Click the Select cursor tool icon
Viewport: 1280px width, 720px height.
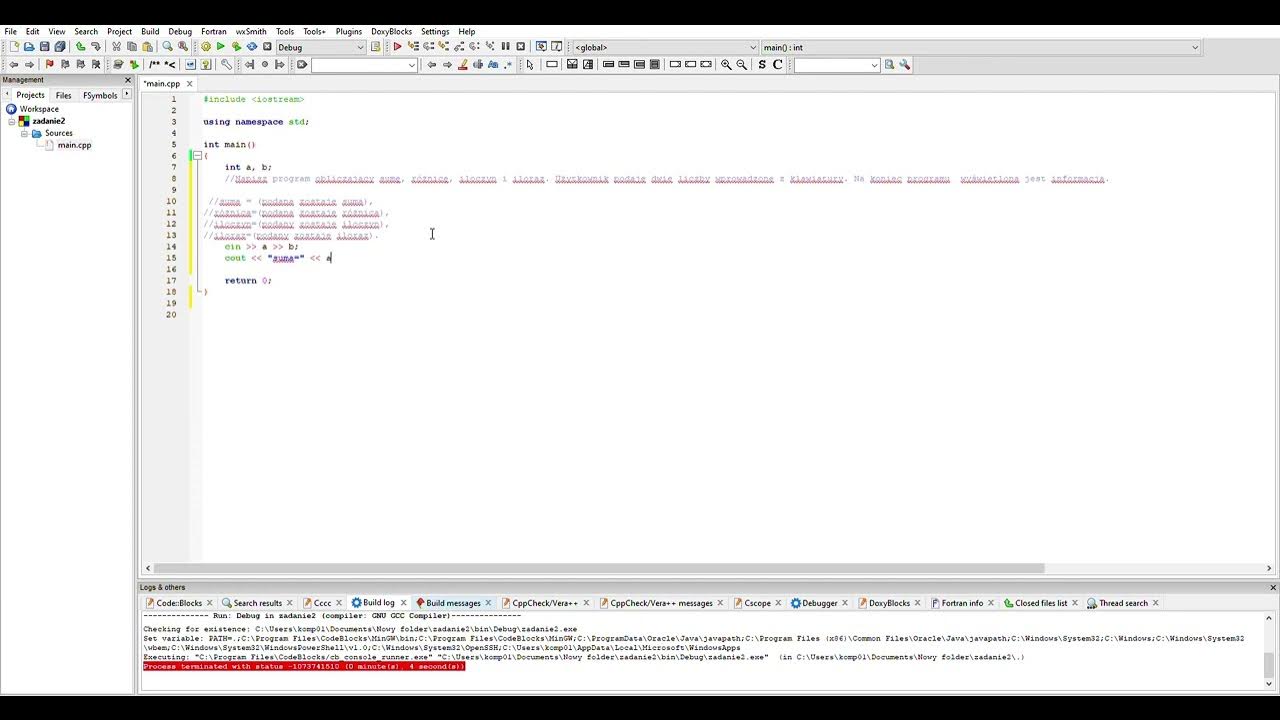(x=530, y=65)
